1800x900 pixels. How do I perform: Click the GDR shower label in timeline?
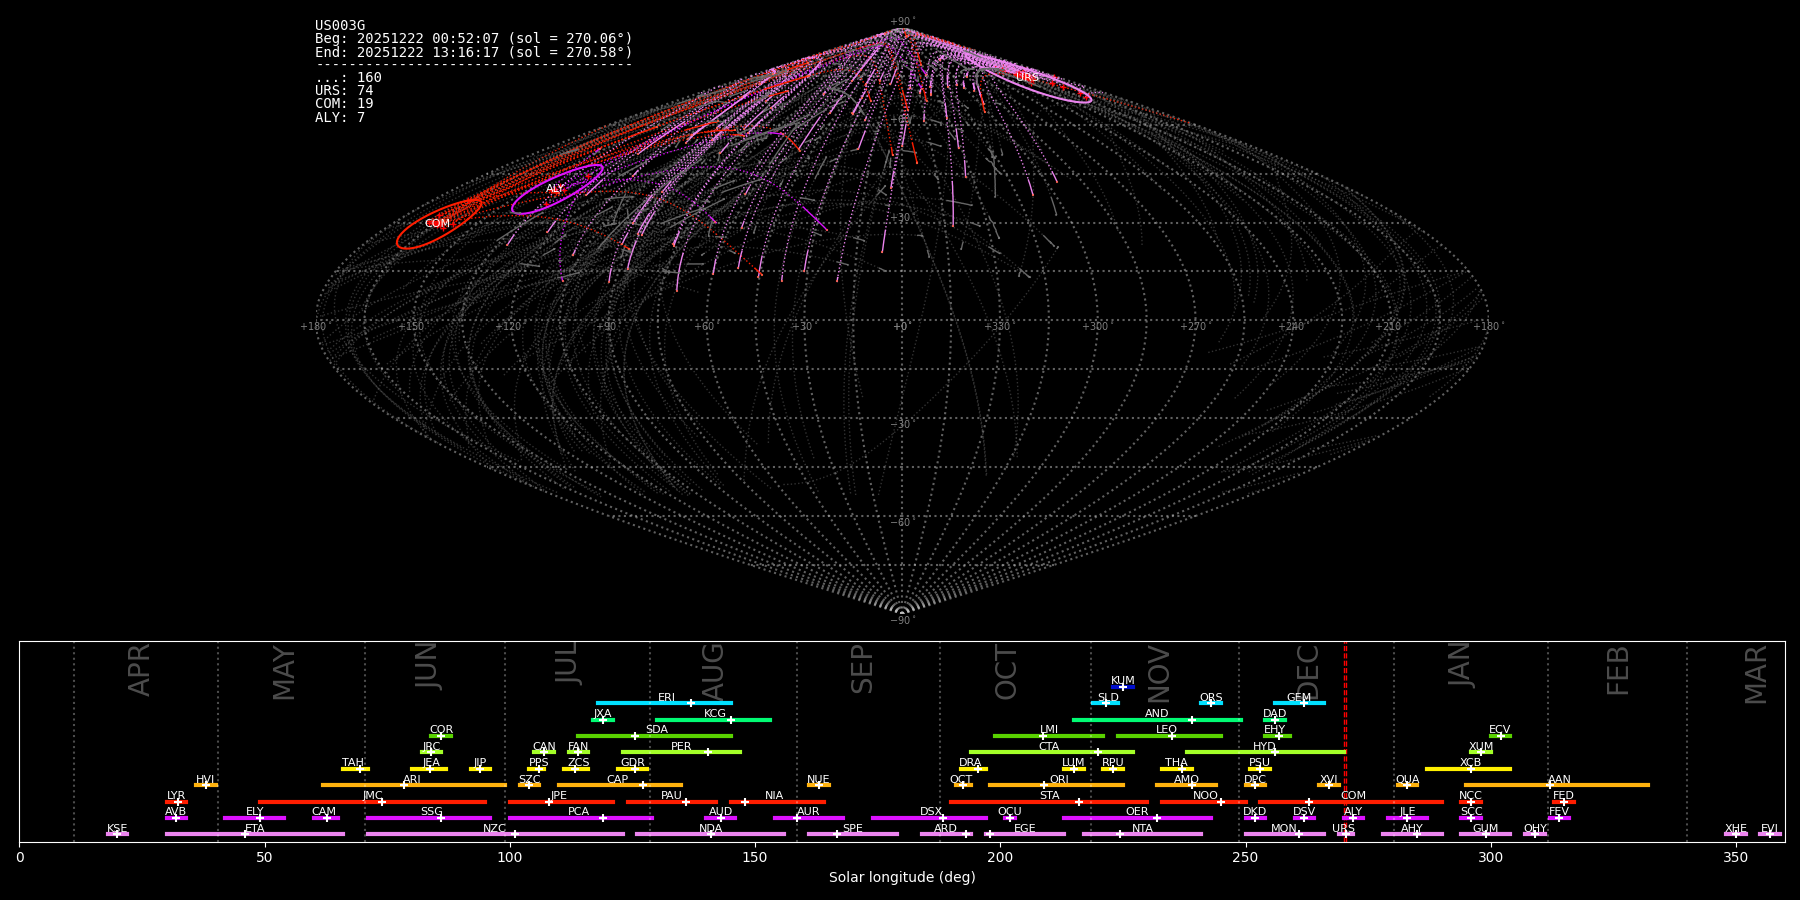(x=633, y=763)
